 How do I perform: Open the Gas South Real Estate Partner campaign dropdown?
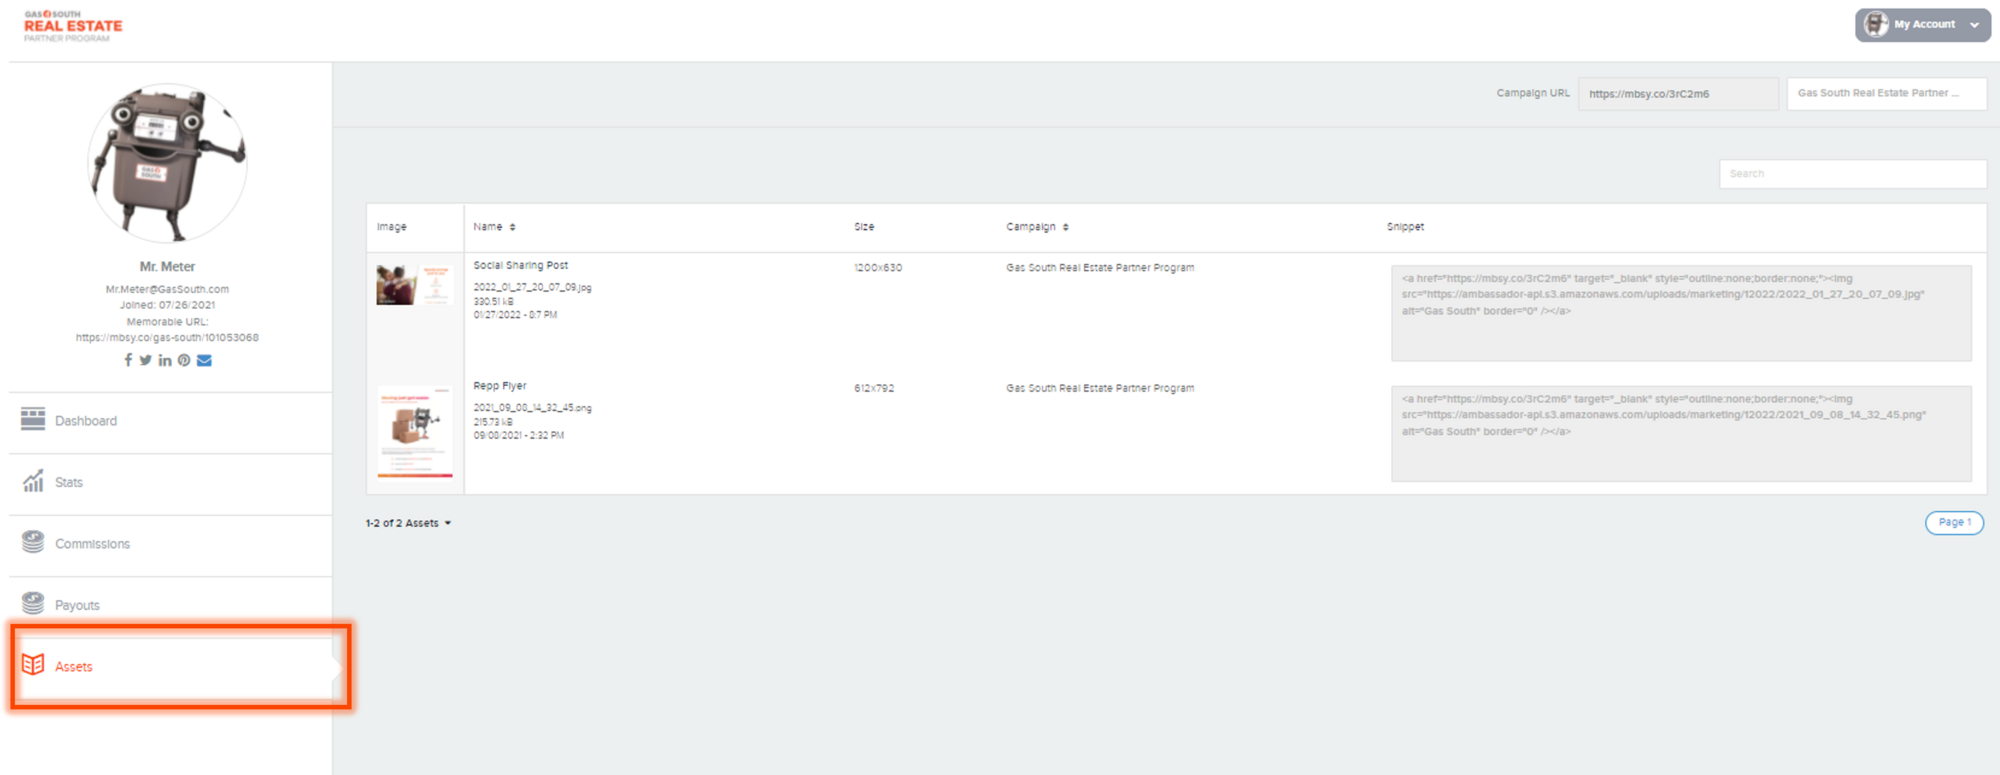pos(1886,94)
